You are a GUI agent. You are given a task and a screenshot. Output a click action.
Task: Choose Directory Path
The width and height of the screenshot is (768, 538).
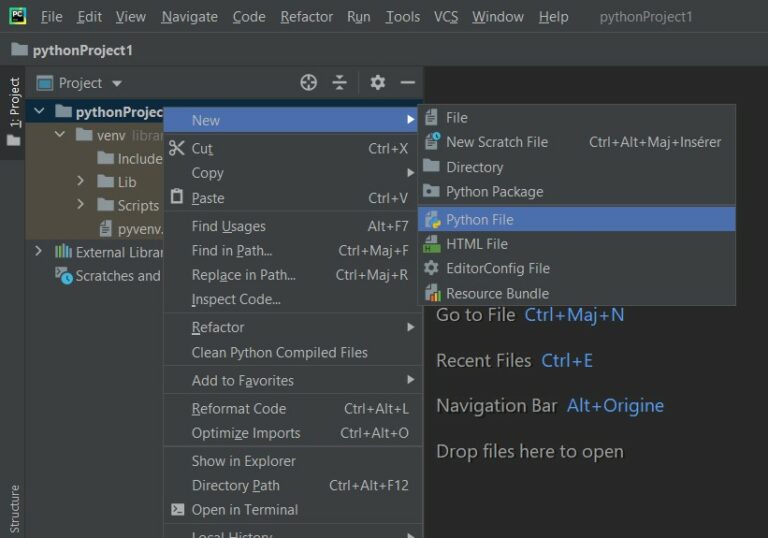coord(290,485)
